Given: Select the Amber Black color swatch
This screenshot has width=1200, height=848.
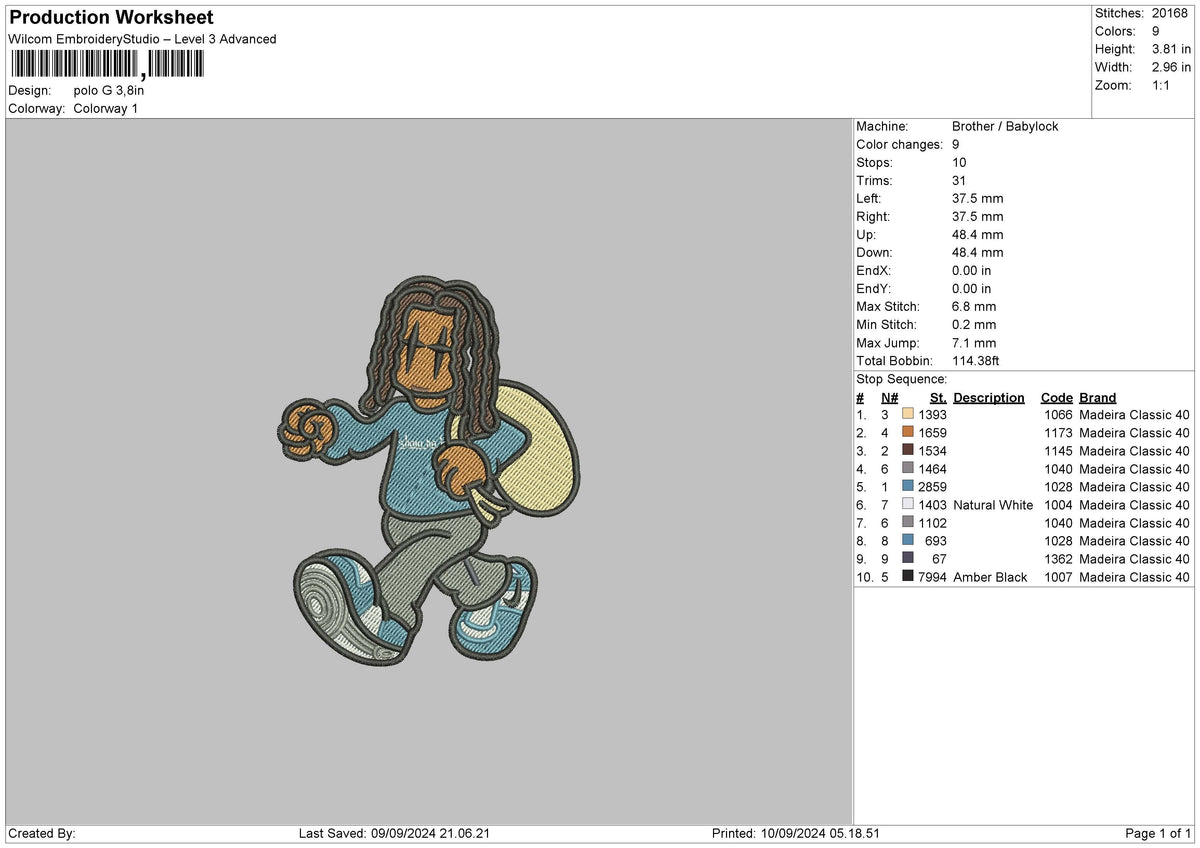Looking at the screenshot, I should 908,577.
